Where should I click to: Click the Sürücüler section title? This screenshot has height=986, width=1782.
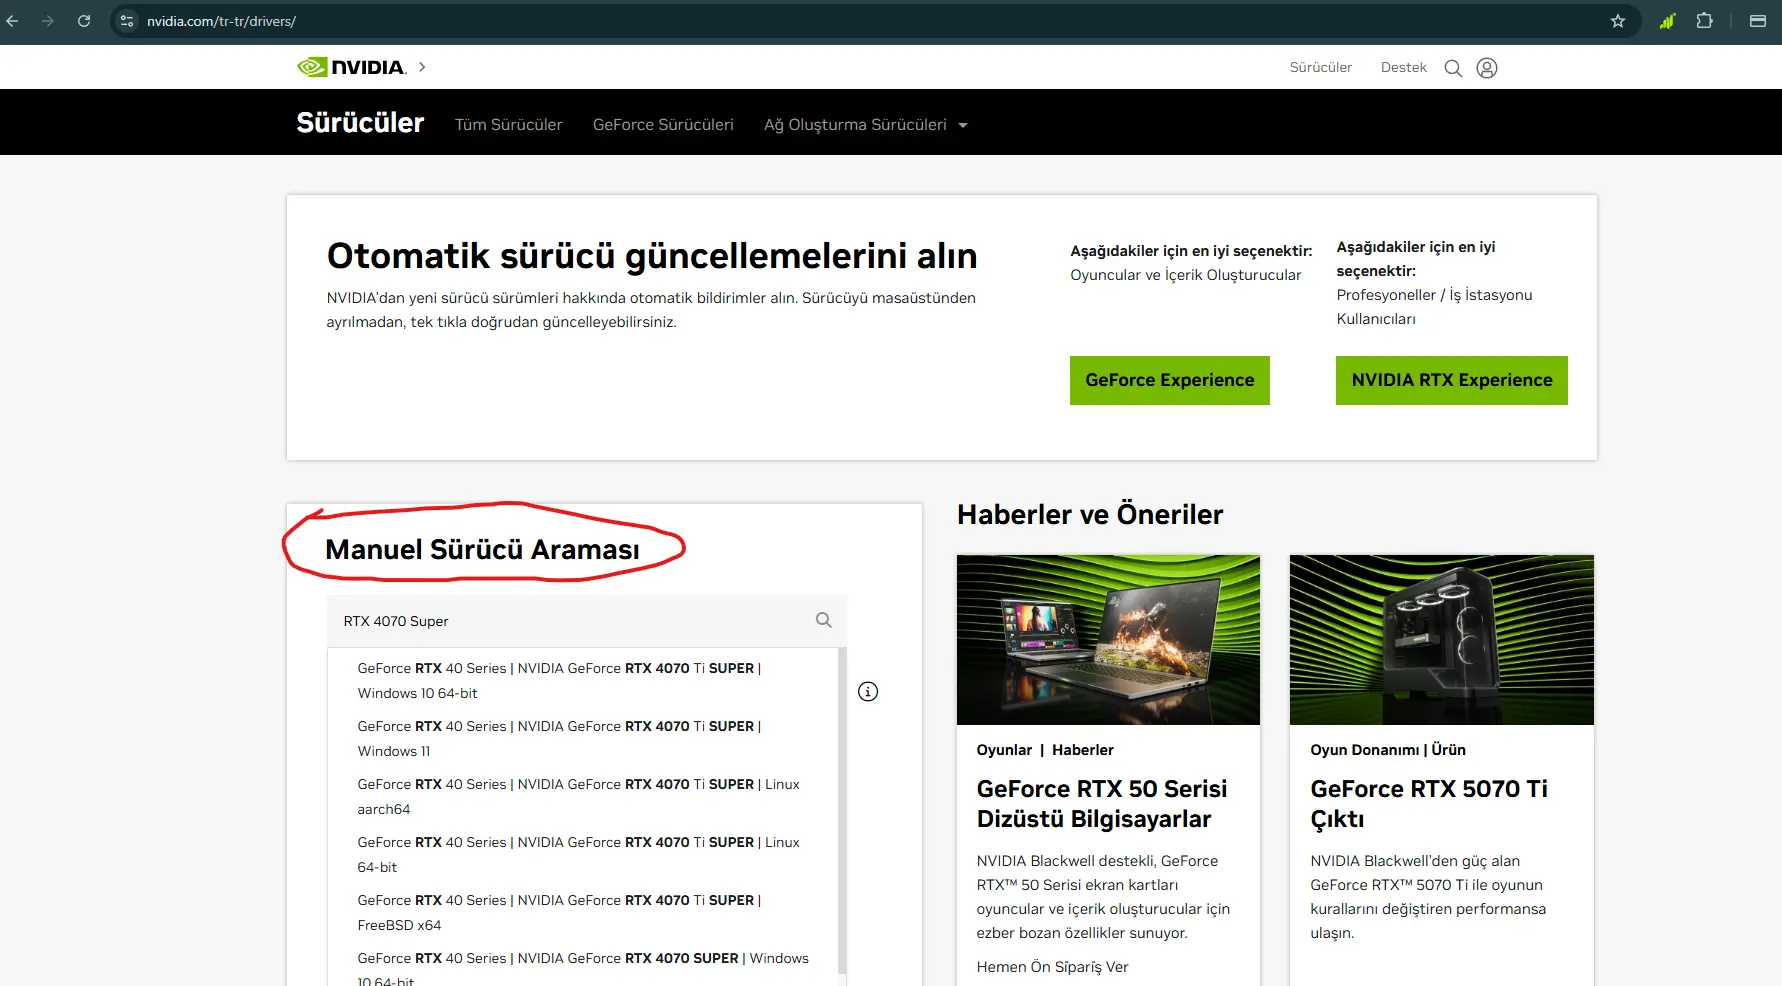(360, 122)
